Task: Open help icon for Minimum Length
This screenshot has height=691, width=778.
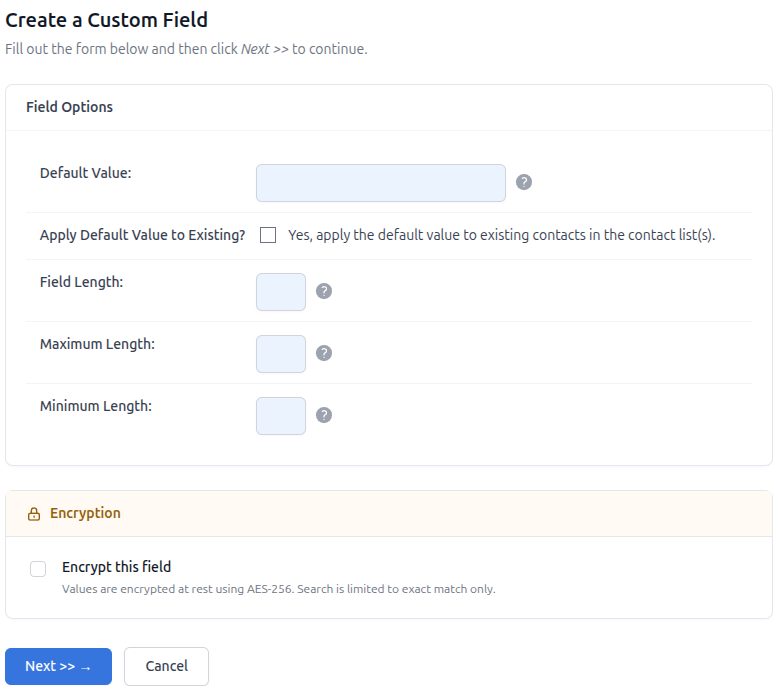Action: coord(324,415)
